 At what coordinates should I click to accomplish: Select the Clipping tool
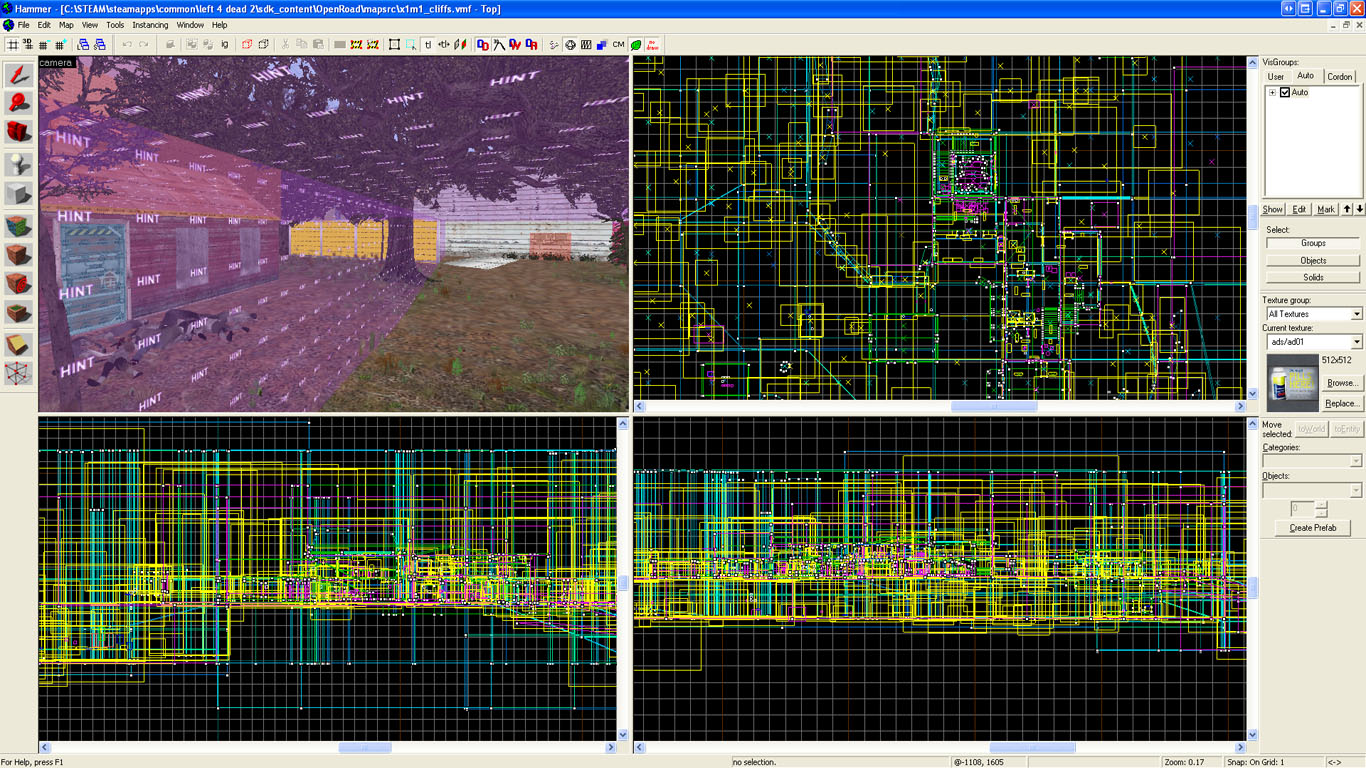(20, 345)
